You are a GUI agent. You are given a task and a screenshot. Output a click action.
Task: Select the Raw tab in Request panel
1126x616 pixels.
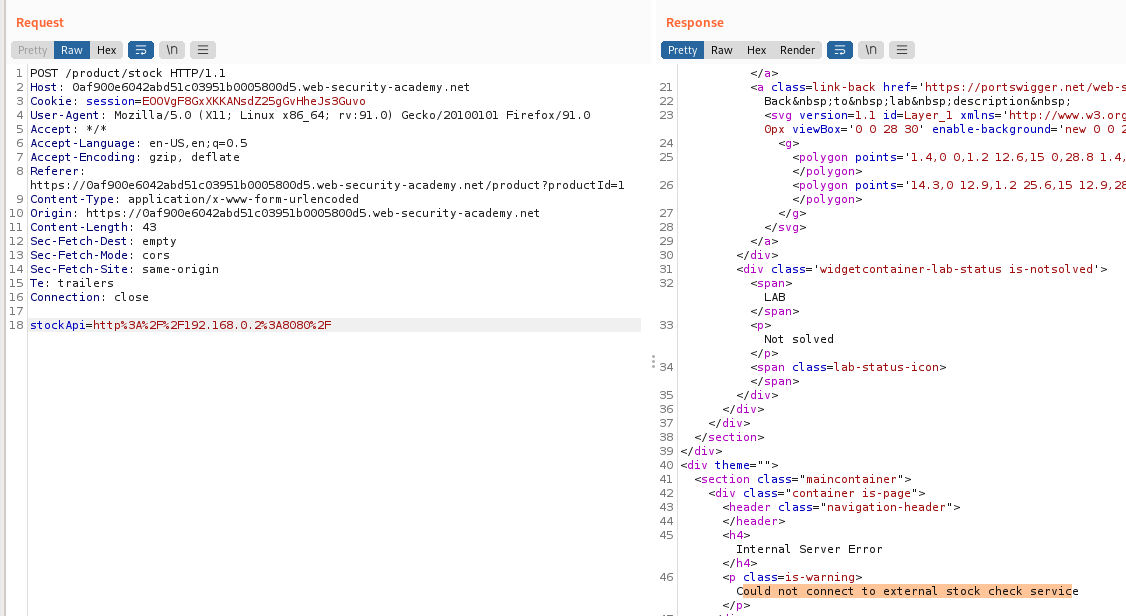point(72,50)
